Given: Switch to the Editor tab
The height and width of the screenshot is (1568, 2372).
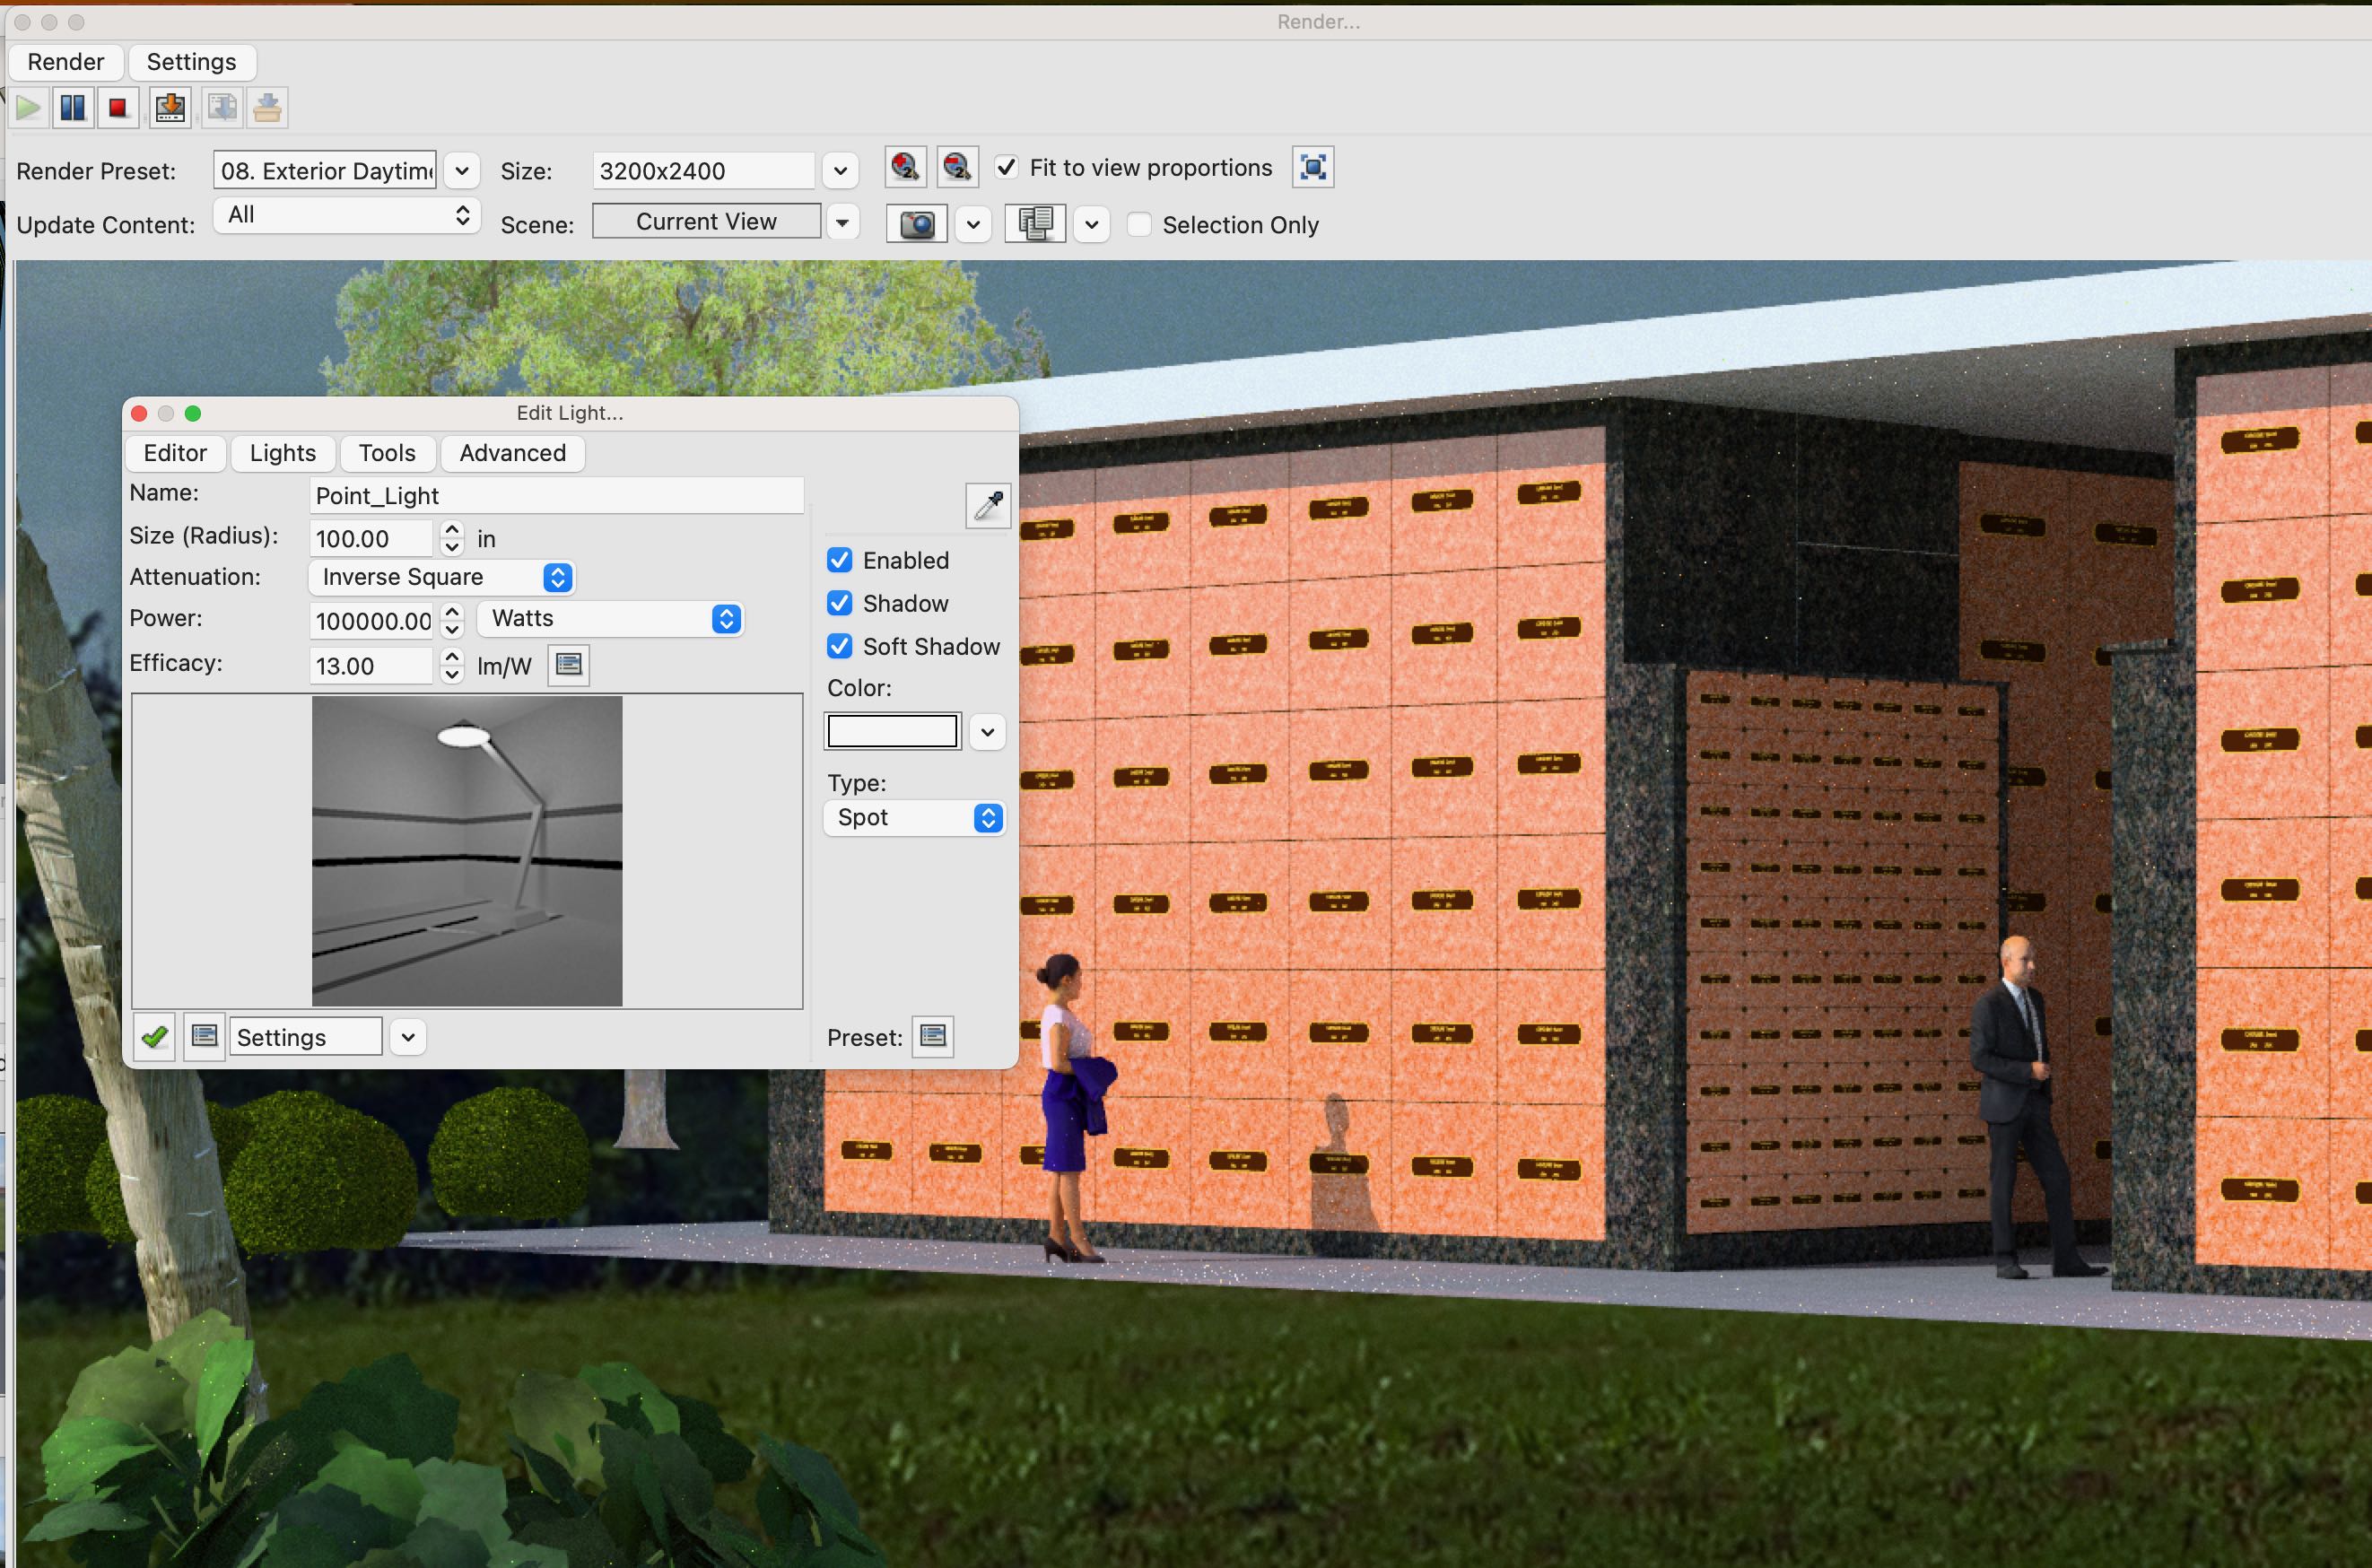Looking at the screenshot, I should (x=175, y=453).
